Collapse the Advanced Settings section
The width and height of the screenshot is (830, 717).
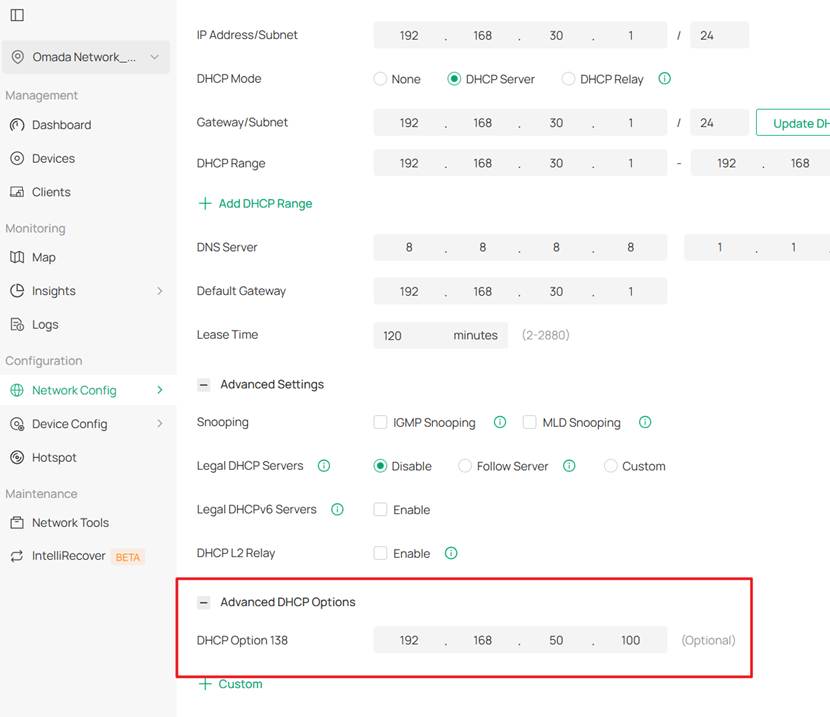pyautogui.click(x=204, y=385)
